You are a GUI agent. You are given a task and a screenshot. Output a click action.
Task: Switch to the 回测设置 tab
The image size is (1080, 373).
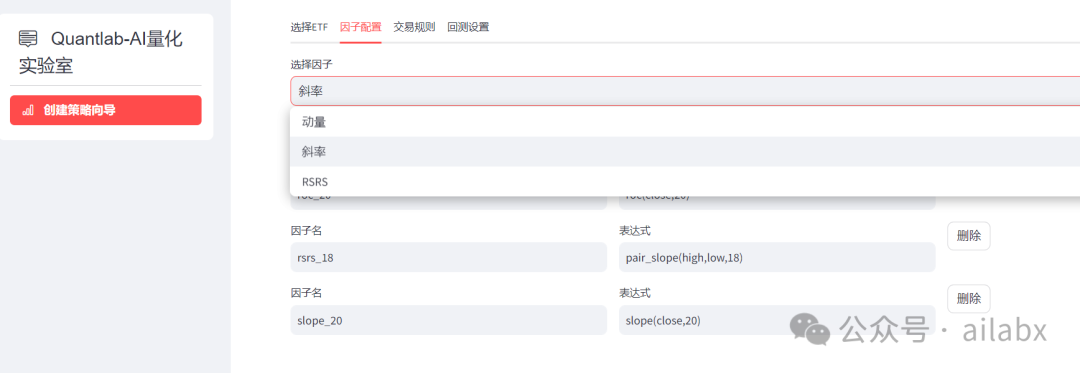468,28
